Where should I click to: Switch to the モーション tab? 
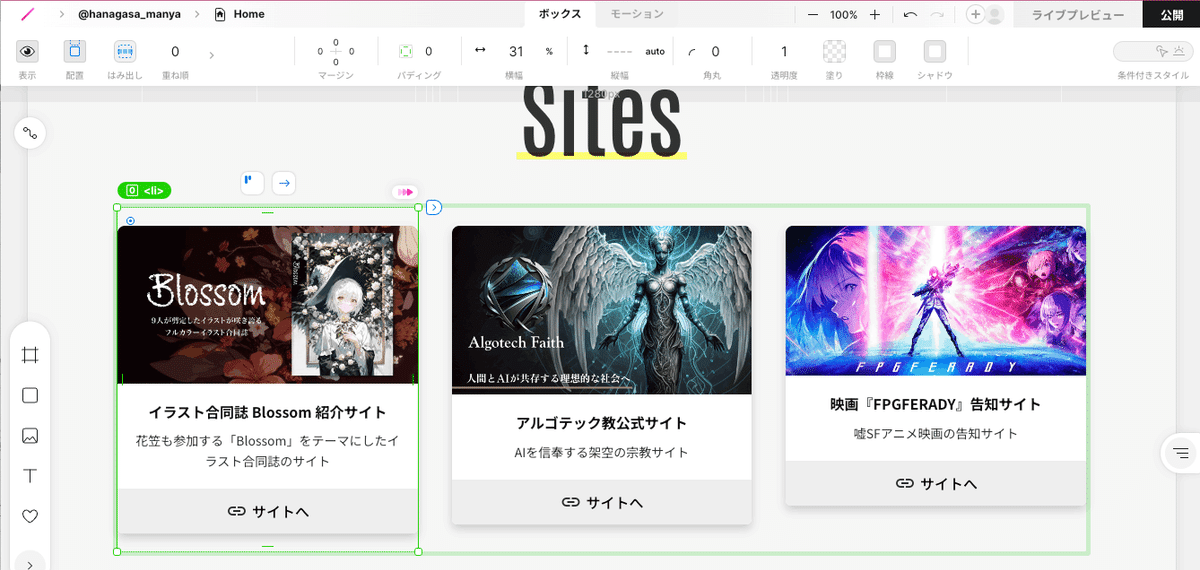637,15
